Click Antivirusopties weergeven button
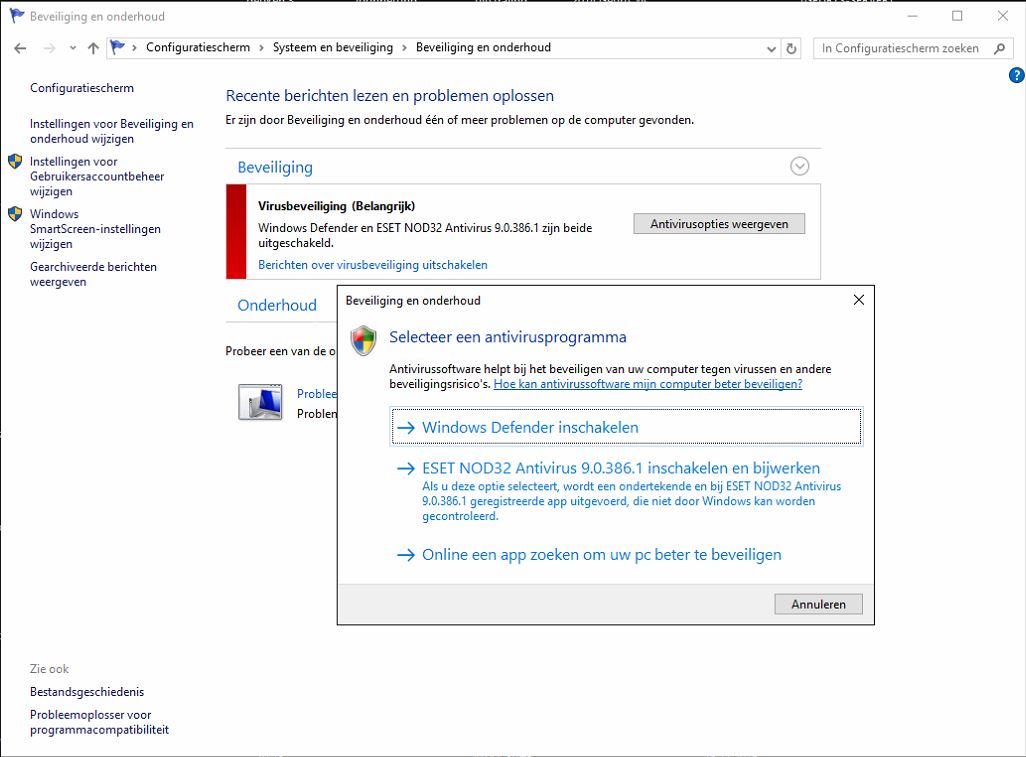Screen dimensions: 1026x757 (x=719, y=224)
